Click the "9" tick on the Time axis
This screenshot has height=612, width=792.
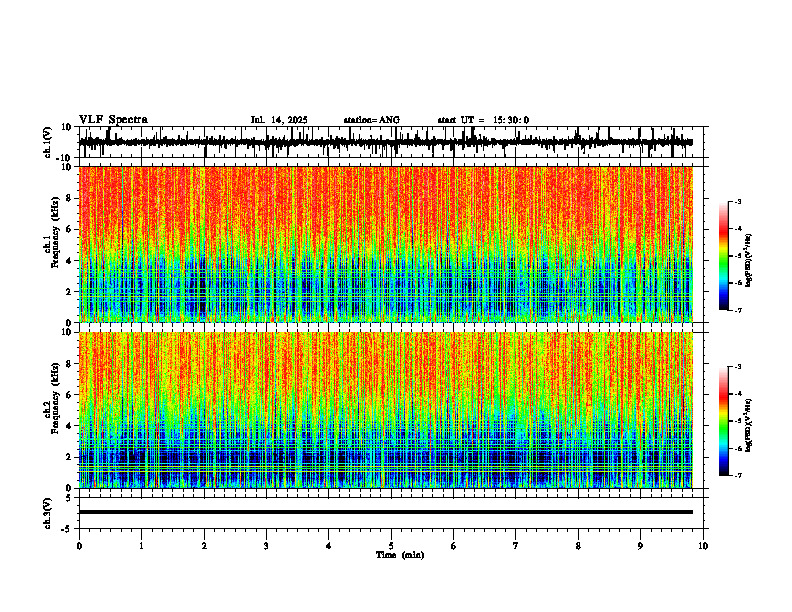point(640,546)
